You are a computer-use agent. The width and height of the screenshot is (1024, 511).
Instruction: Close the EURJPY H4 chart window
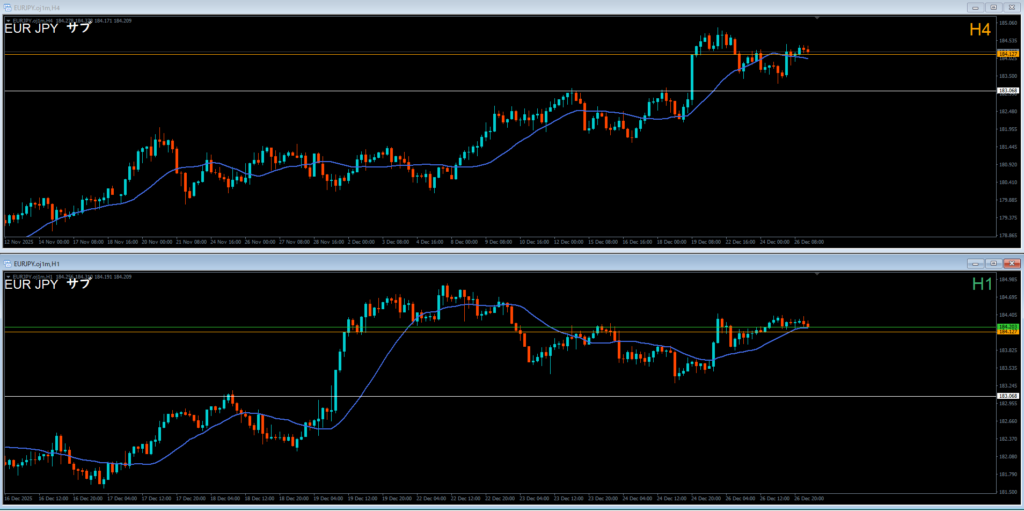pyautogui.click(x=1011, y=6)
